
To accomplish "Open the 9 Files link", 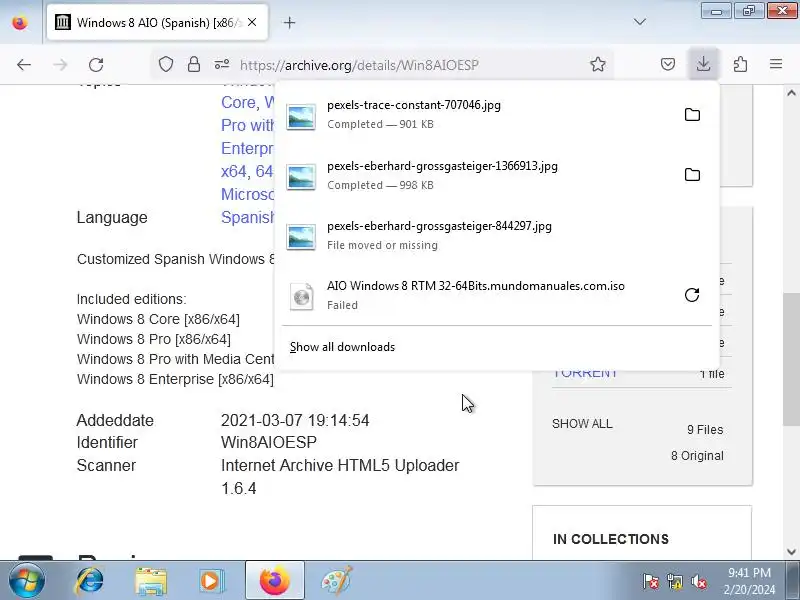I will click(x=705, y=430).
